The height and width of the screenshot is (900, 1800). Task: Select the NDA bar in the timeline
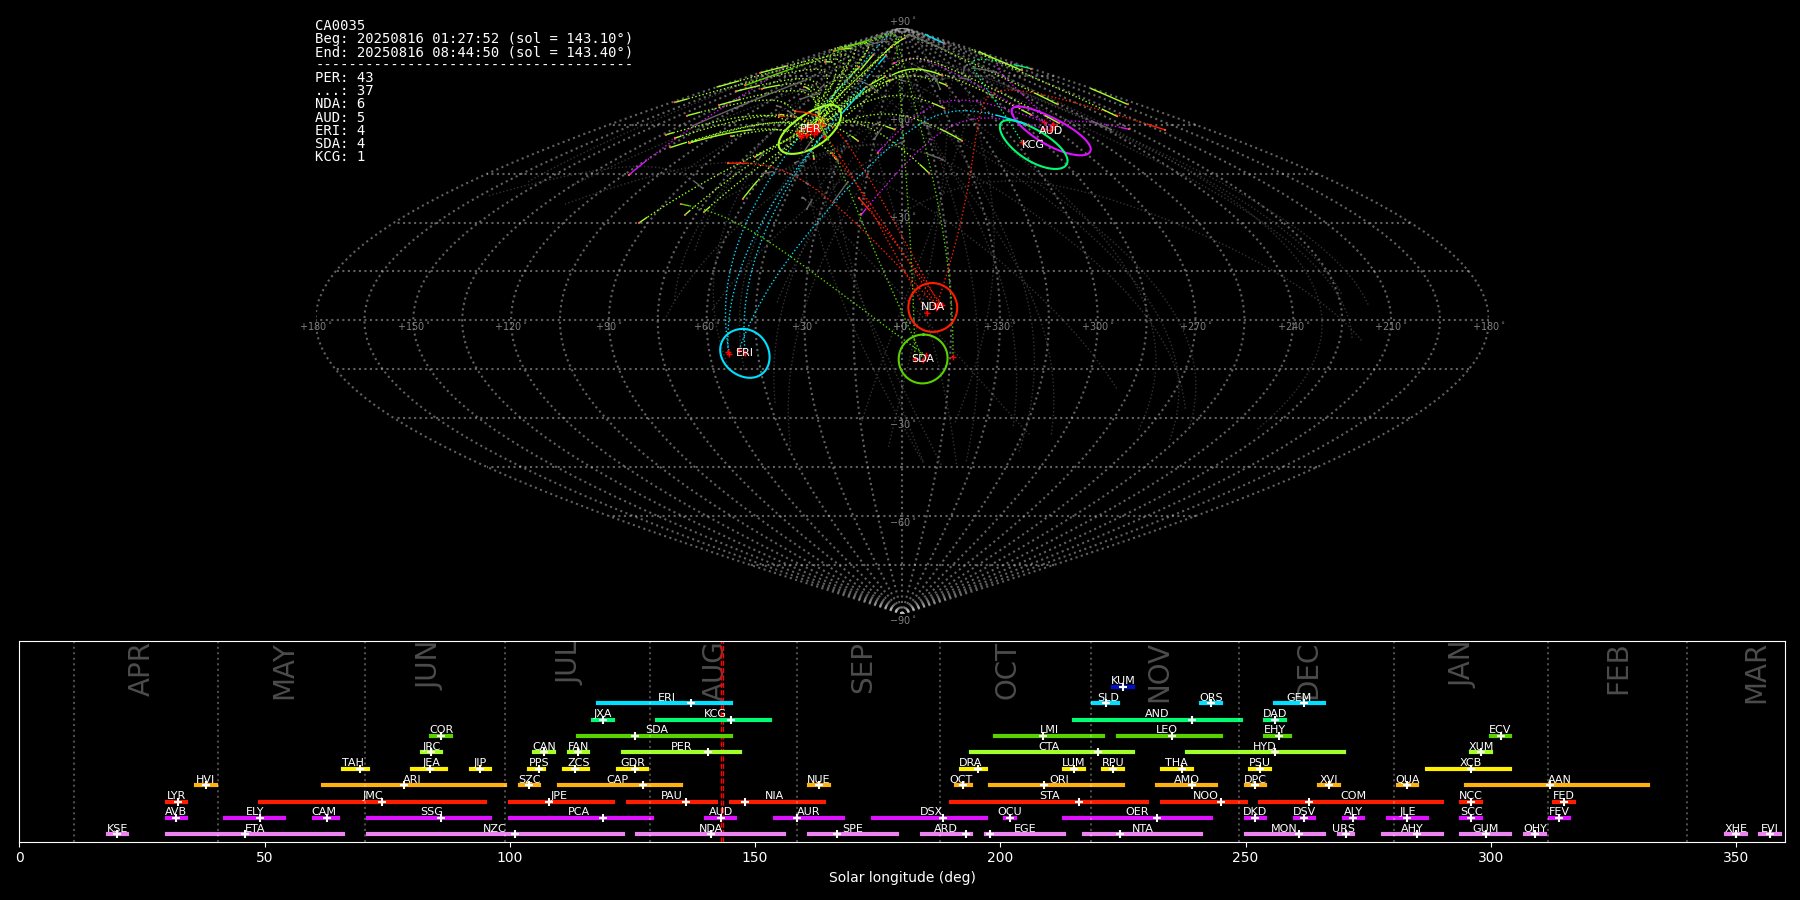710,834
